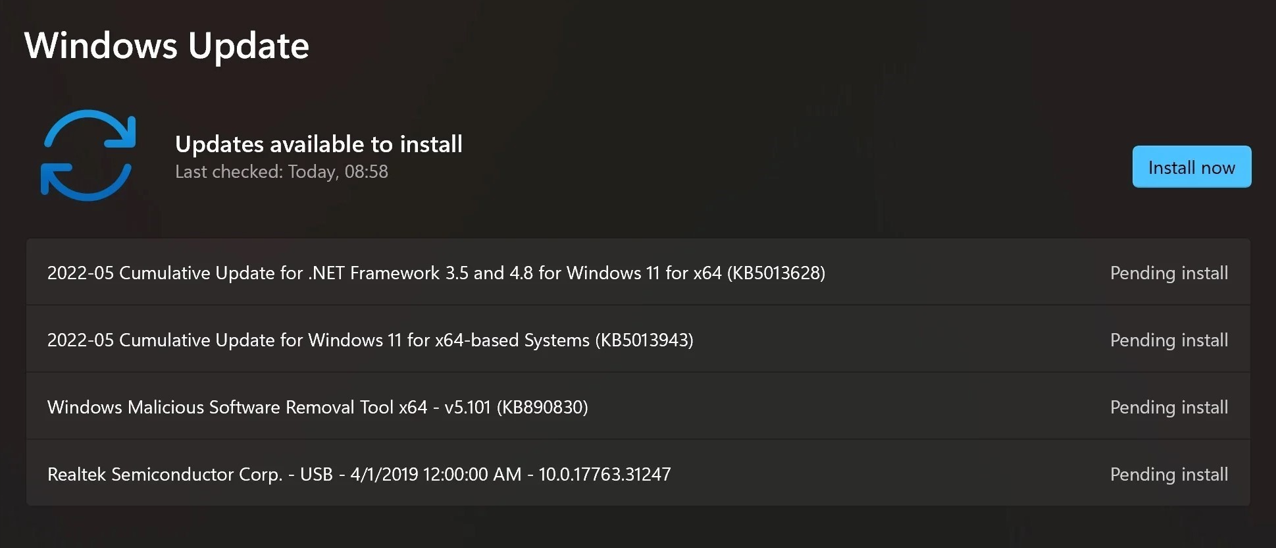1276x548 pixels.
Task: Click the 'Last checked' label under status
Action: (x=228, y=172)
